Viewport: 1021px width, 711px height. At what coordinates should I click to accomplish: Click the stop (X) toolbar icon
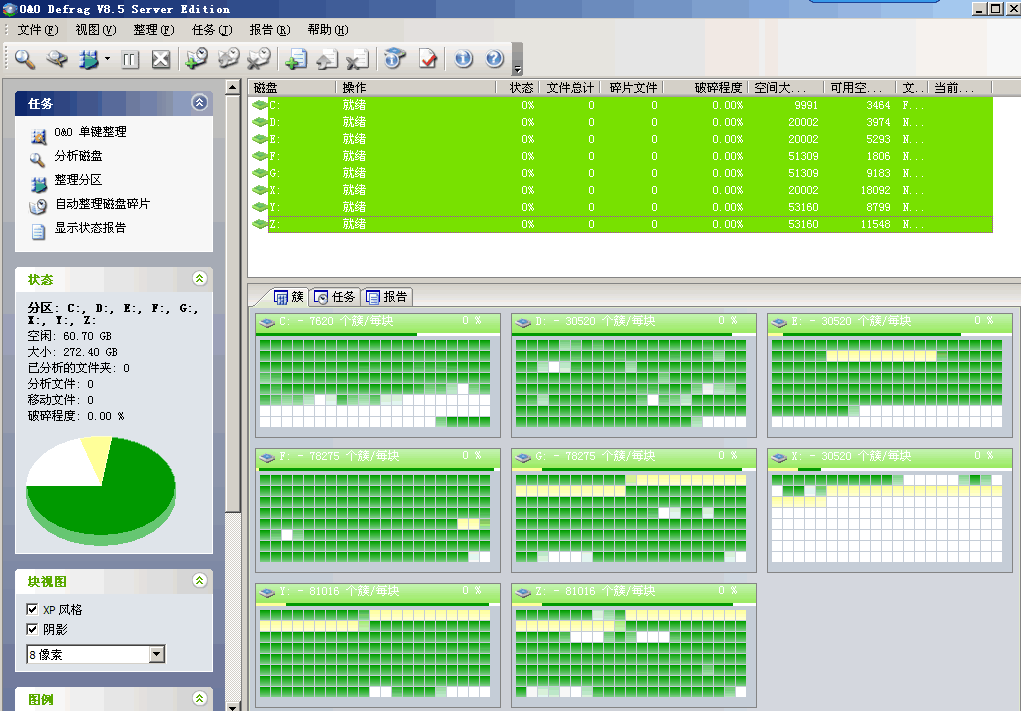click(161, 60)
